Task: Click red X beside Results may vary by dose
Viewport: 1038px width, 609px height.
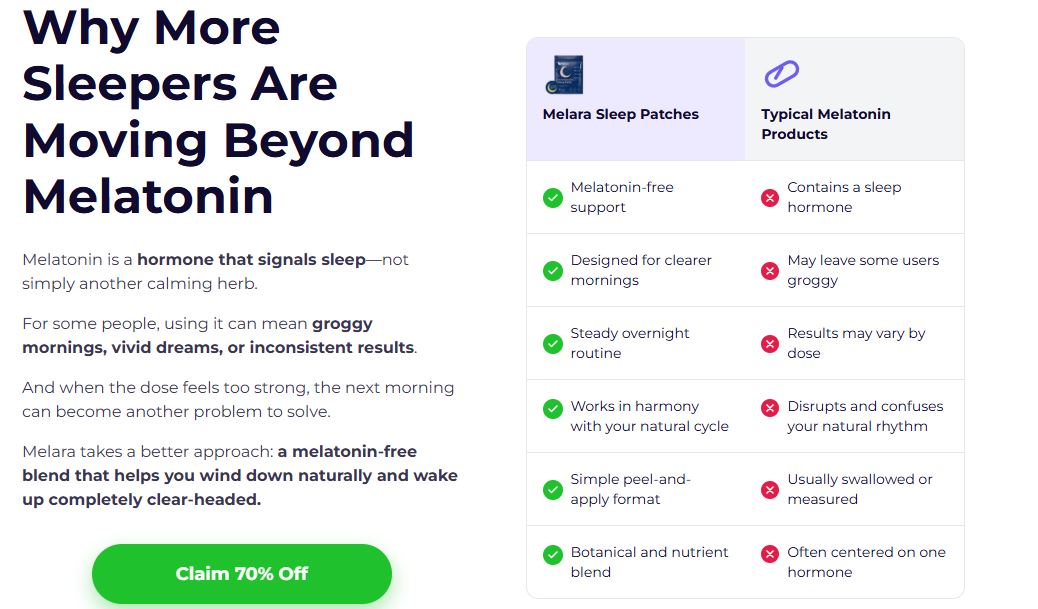Action: tap(769, 344)
